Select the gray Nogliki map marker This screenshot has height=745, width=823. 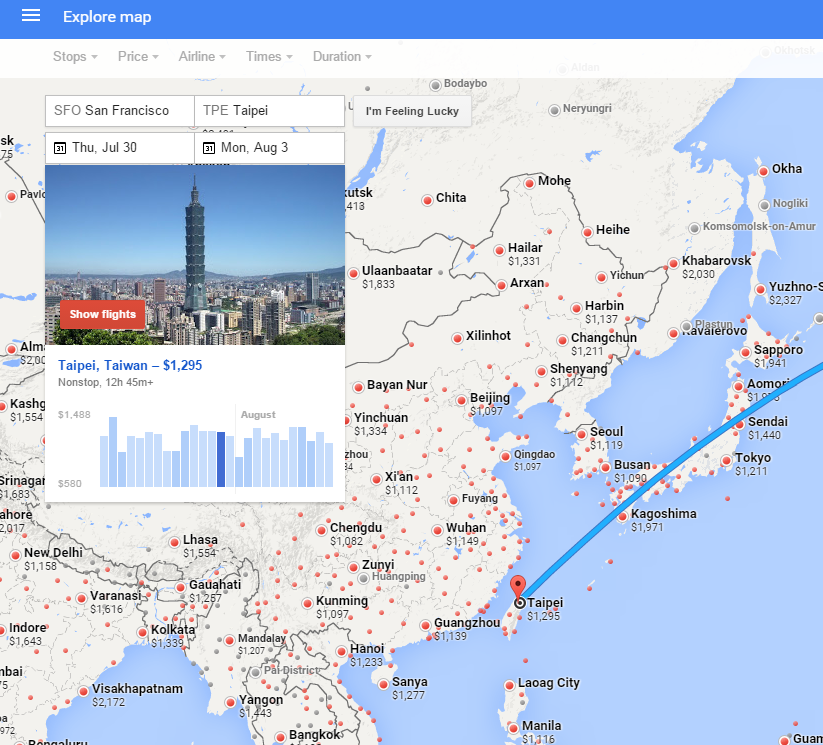coord(764,205)
